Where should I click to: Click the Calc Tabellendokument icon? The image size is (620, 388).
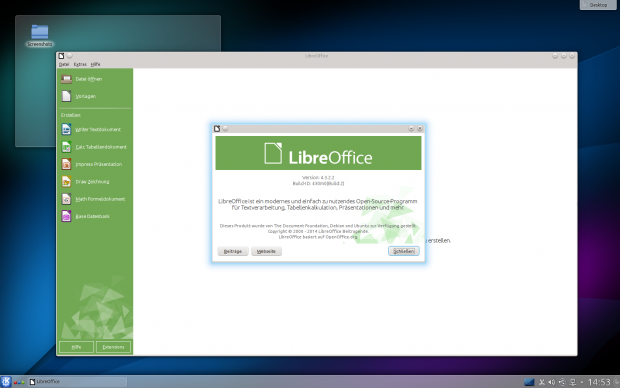[x=66, y=147]
